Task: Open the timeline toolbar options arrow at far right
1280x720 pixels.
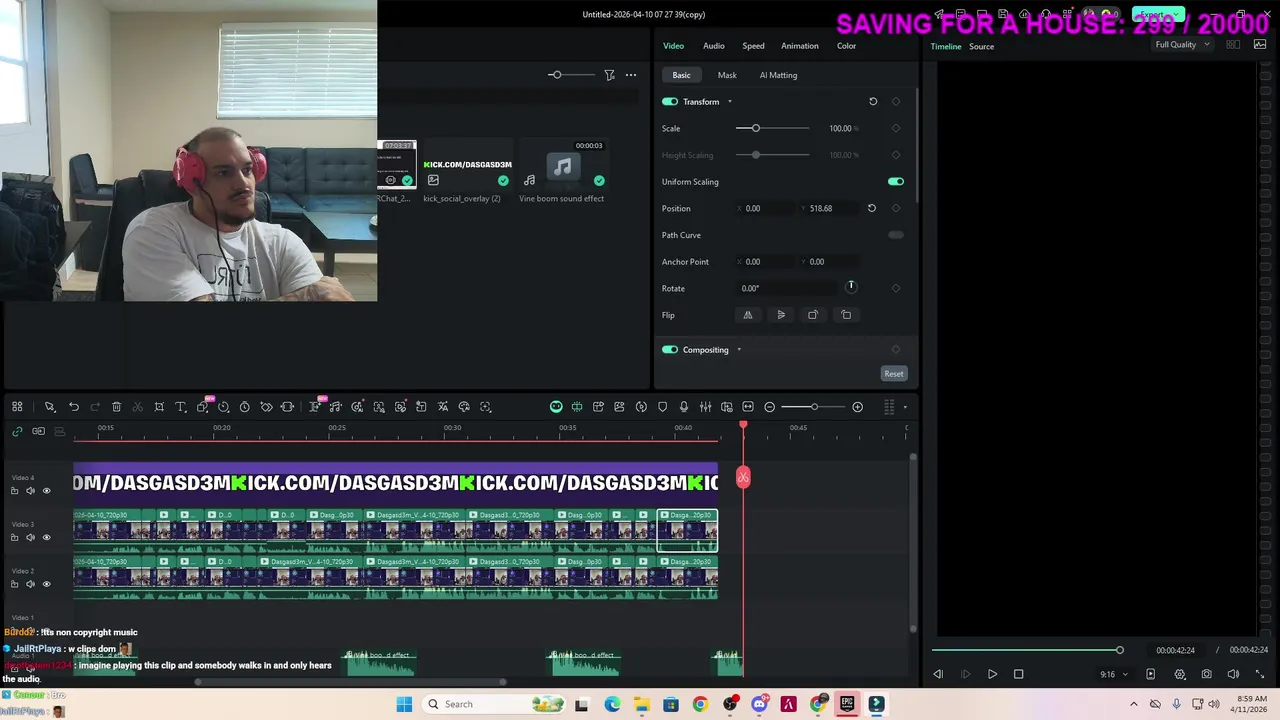Action: tap(905, 407)
